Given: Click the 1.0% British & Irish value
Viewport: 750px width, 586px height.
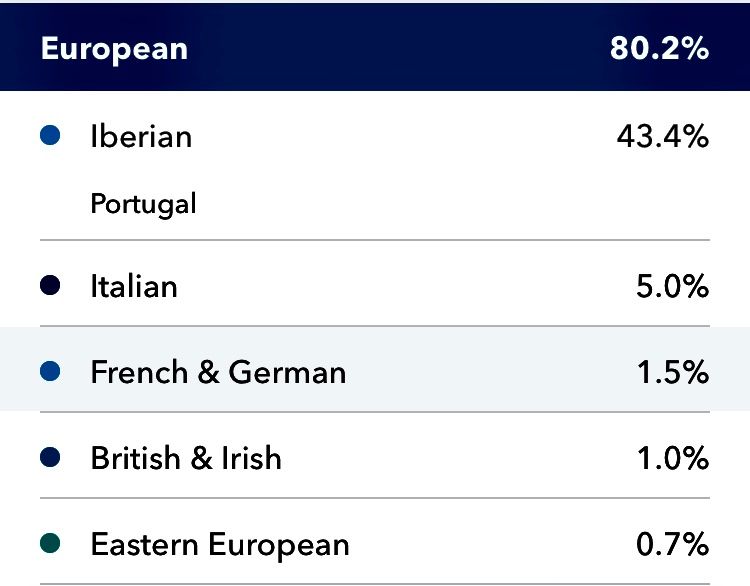Looking at the screenshot, I should point(672,459).
